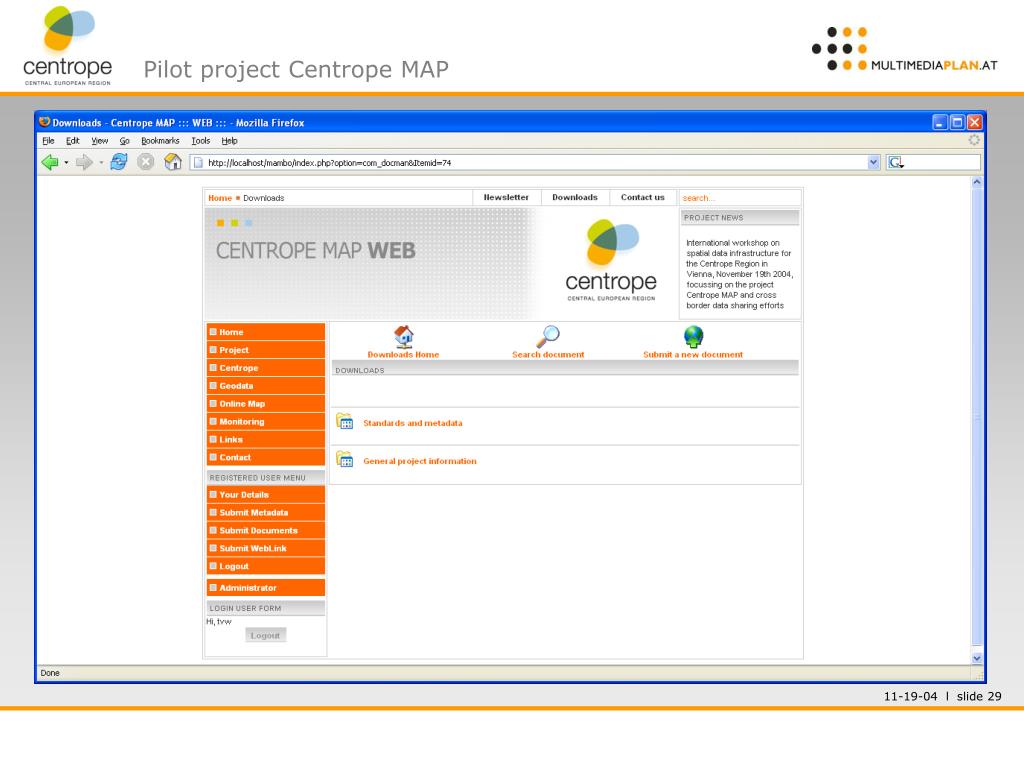1024x768 pixels.
Task: Click the browser search box
Action: point(942,163)
